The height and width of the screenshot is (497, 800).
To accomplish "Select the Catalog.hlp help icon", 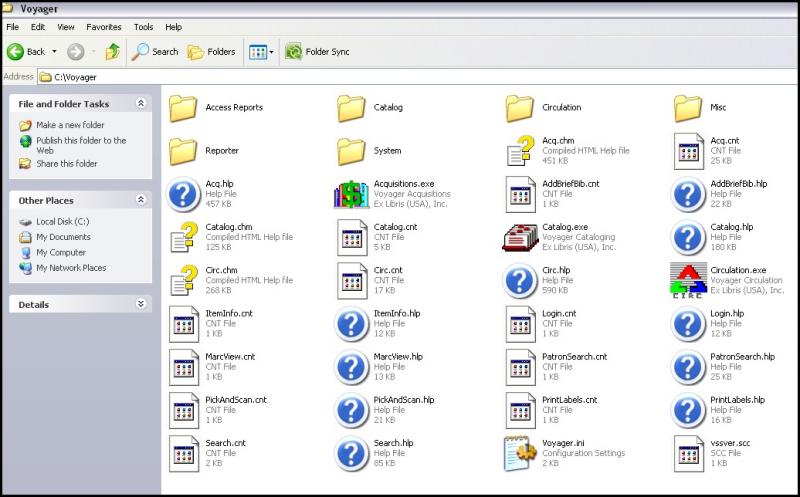I will pyautogui.click(x=688, y=237).
